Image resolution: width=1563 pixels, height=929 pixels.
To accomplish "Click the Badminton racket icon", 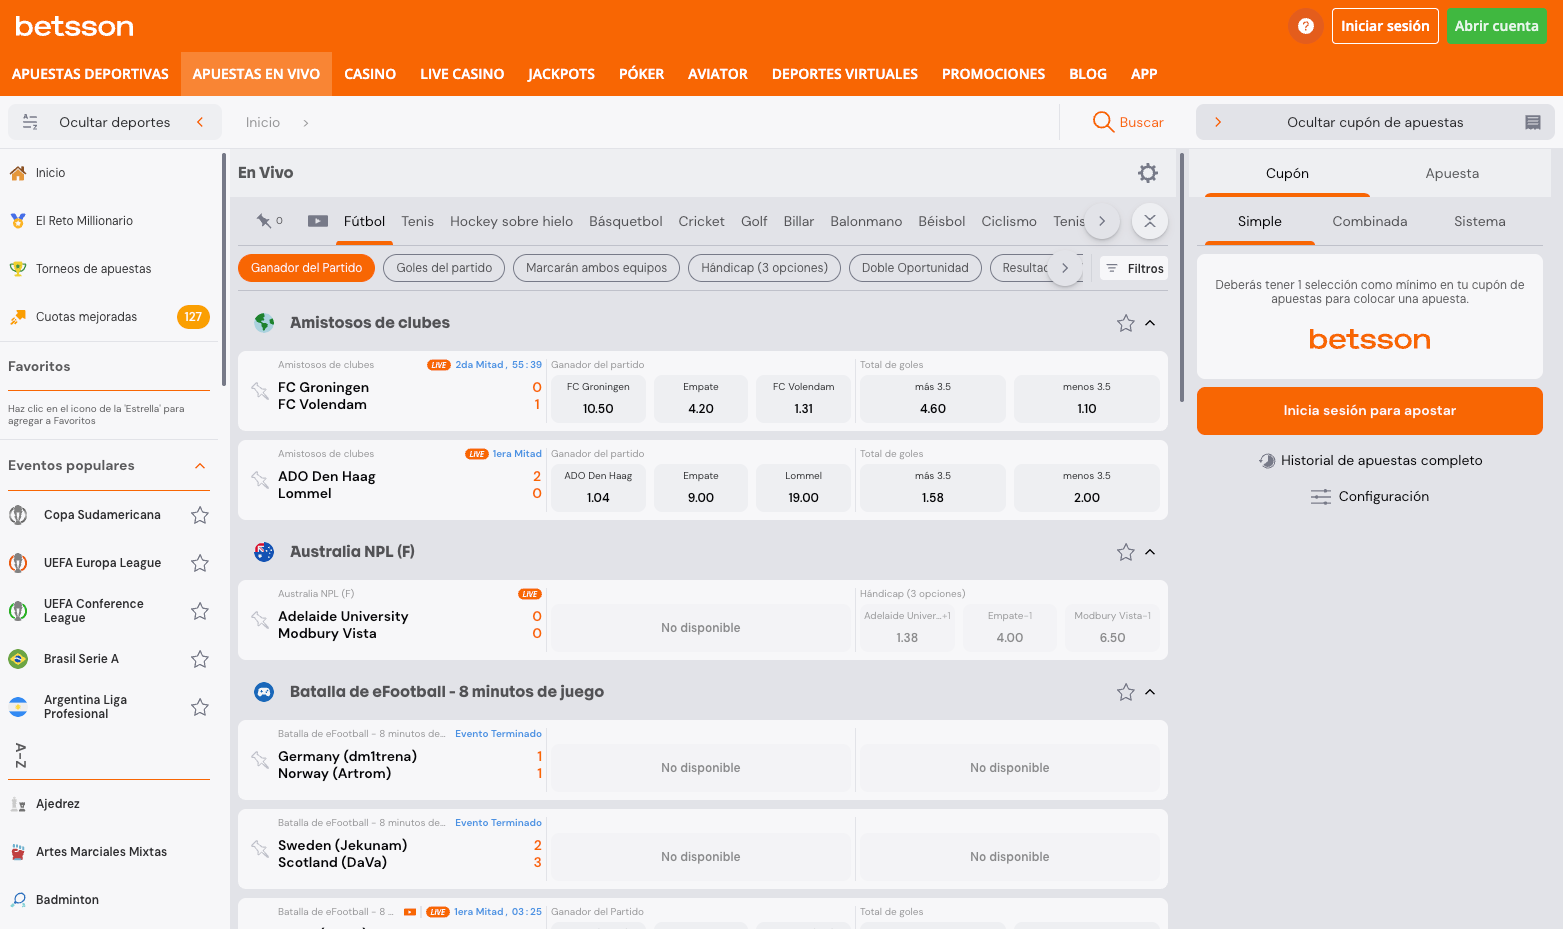I will pos(18,900).
